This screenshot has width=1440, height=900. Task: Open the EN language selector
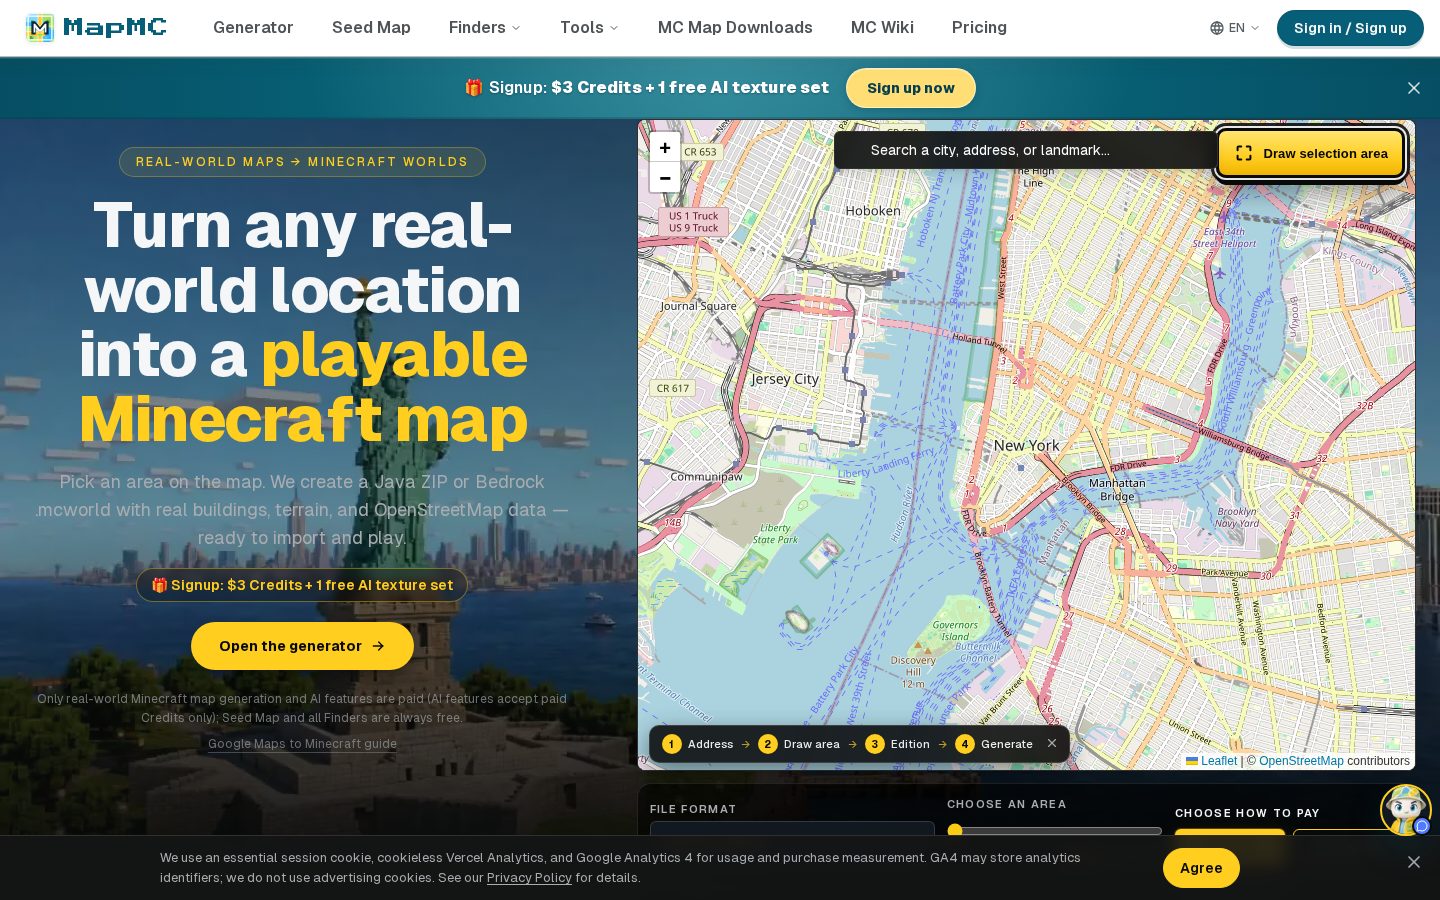(1235, 28)
